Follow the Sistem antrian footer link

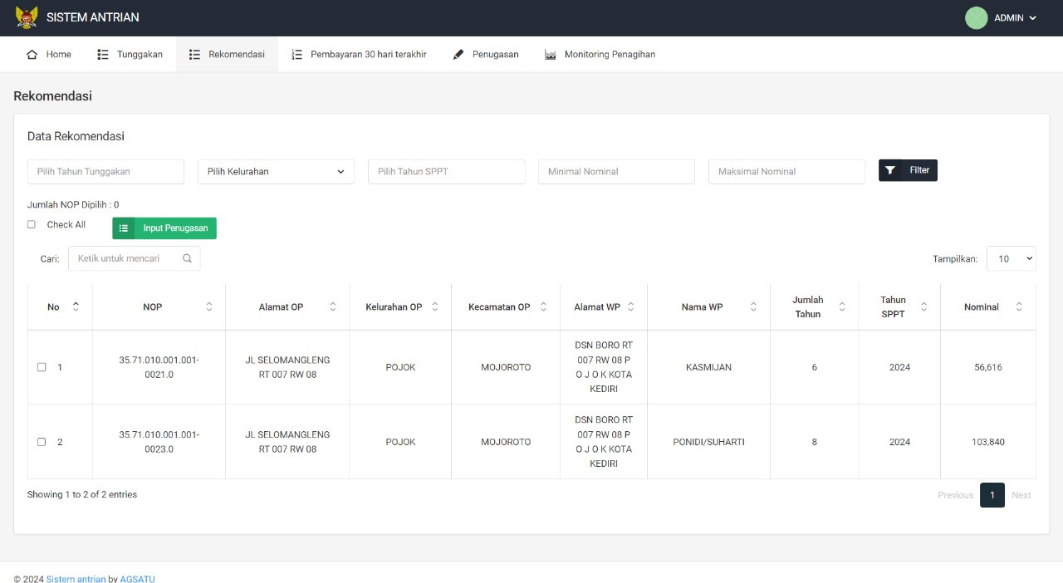76,579
